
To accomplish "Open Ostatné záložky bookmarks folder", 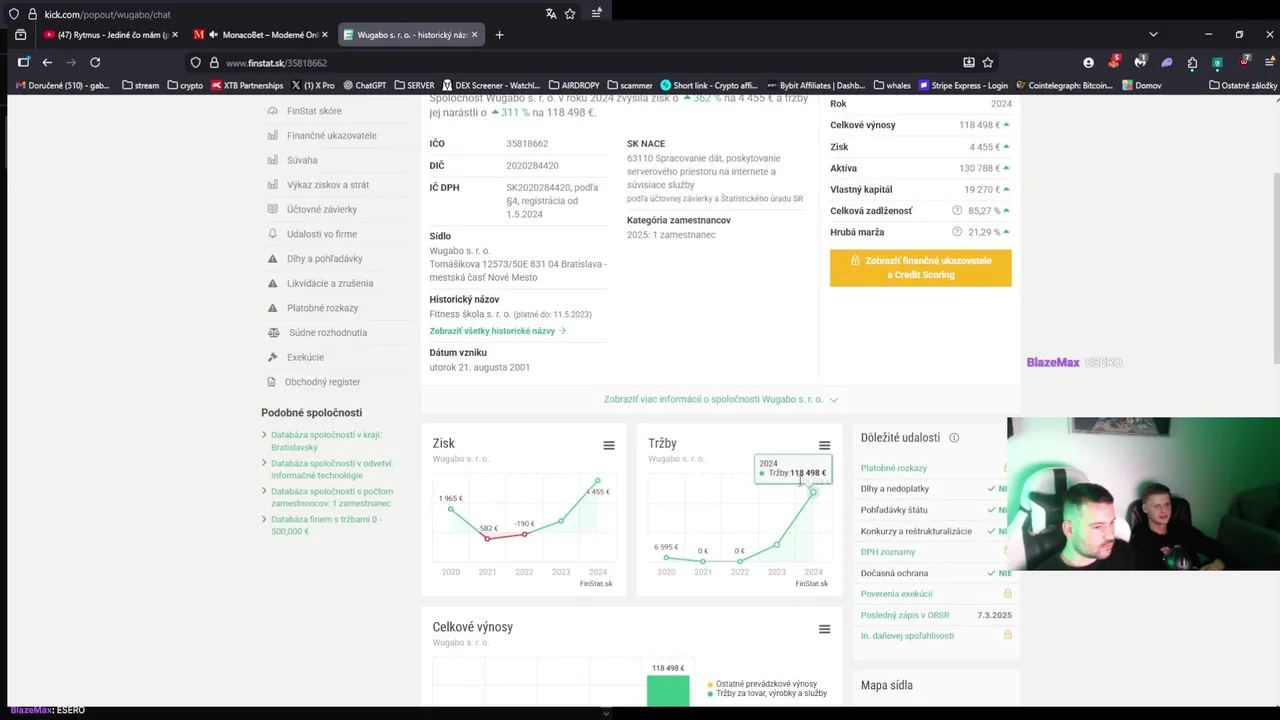I will [x=1243, y=85].
